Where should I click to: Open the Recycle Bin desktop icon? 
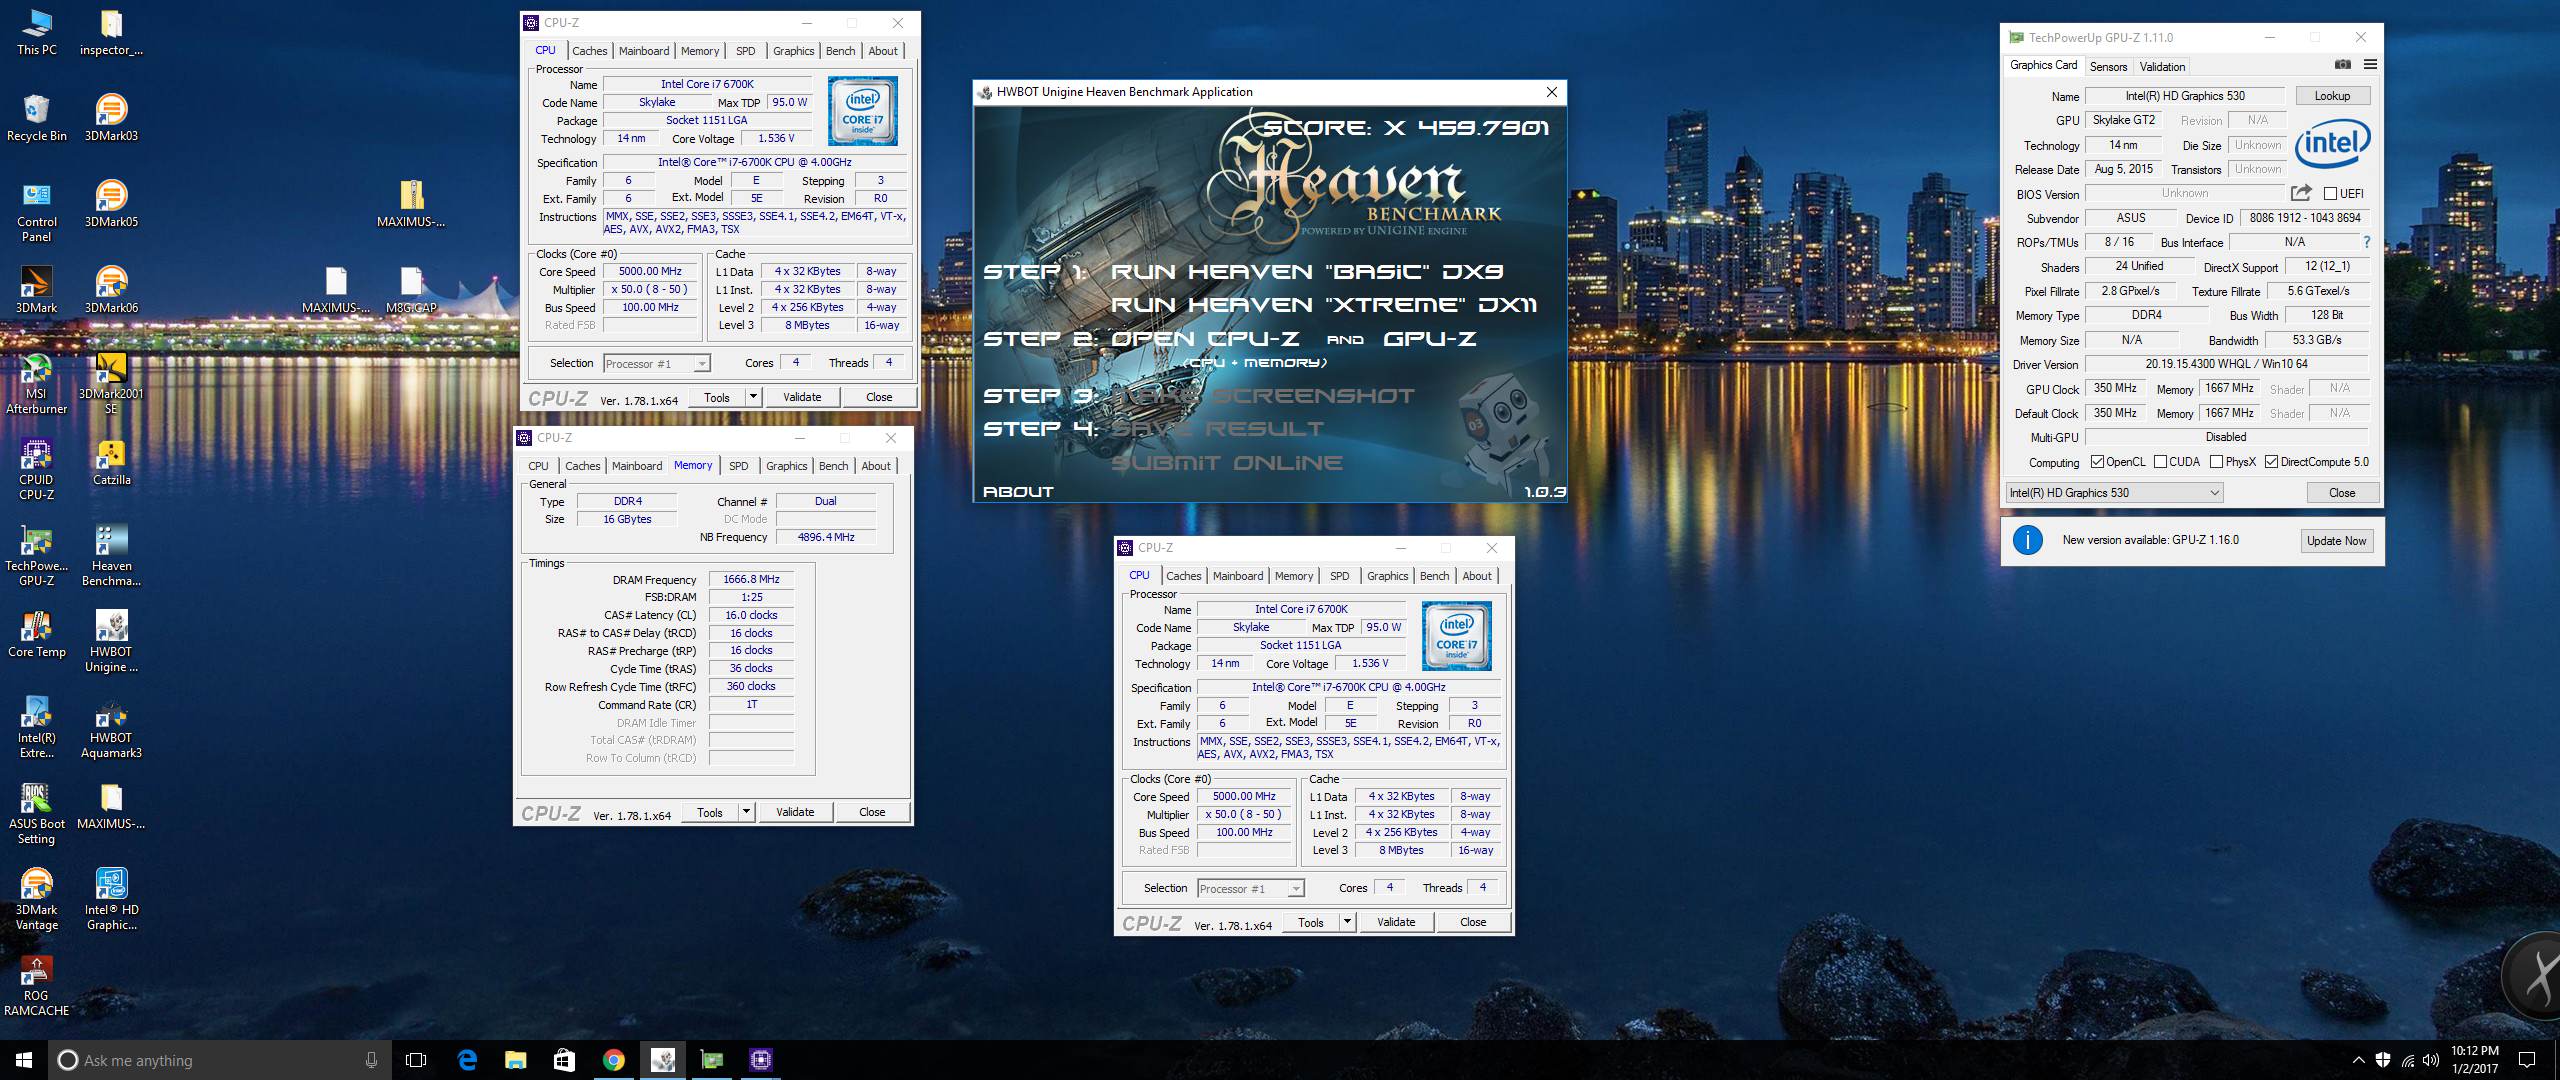point(37,118)
